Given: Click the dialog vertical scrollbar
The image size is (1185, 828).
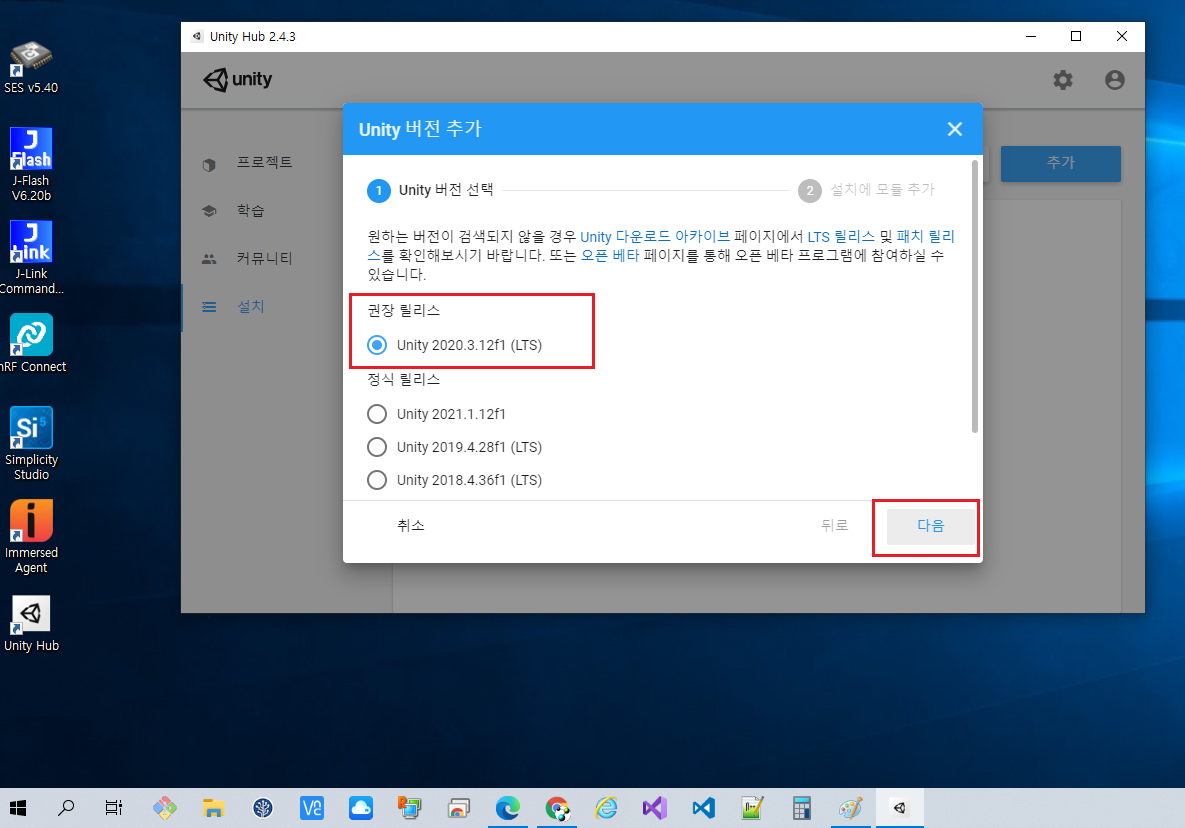Looking at the screenshot, I should coord(974,296).
